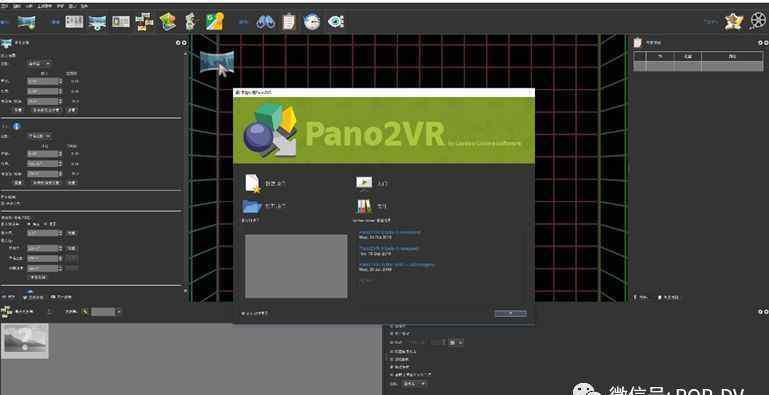Click the panorama input icon in toolbar

pos(26,22)
